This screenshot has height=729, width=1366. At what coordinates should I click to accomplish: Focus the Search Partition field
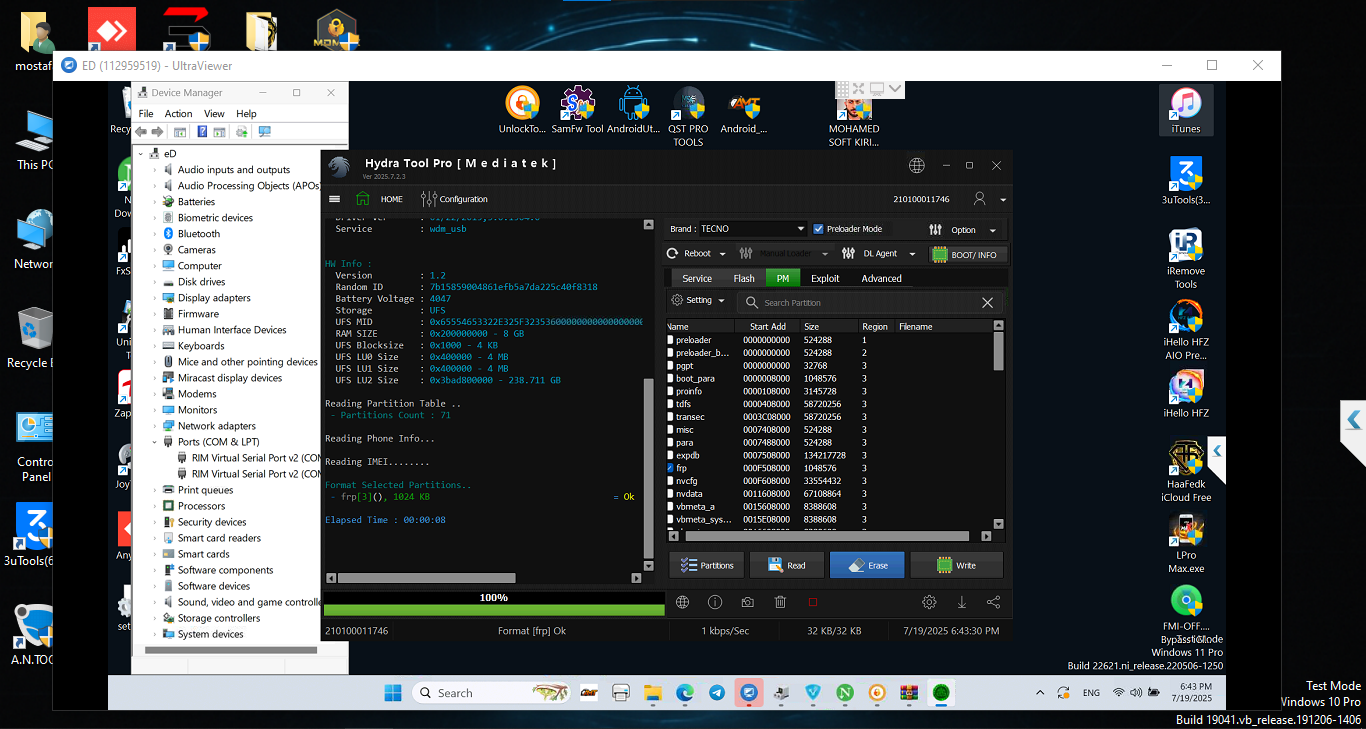[858, 303]
